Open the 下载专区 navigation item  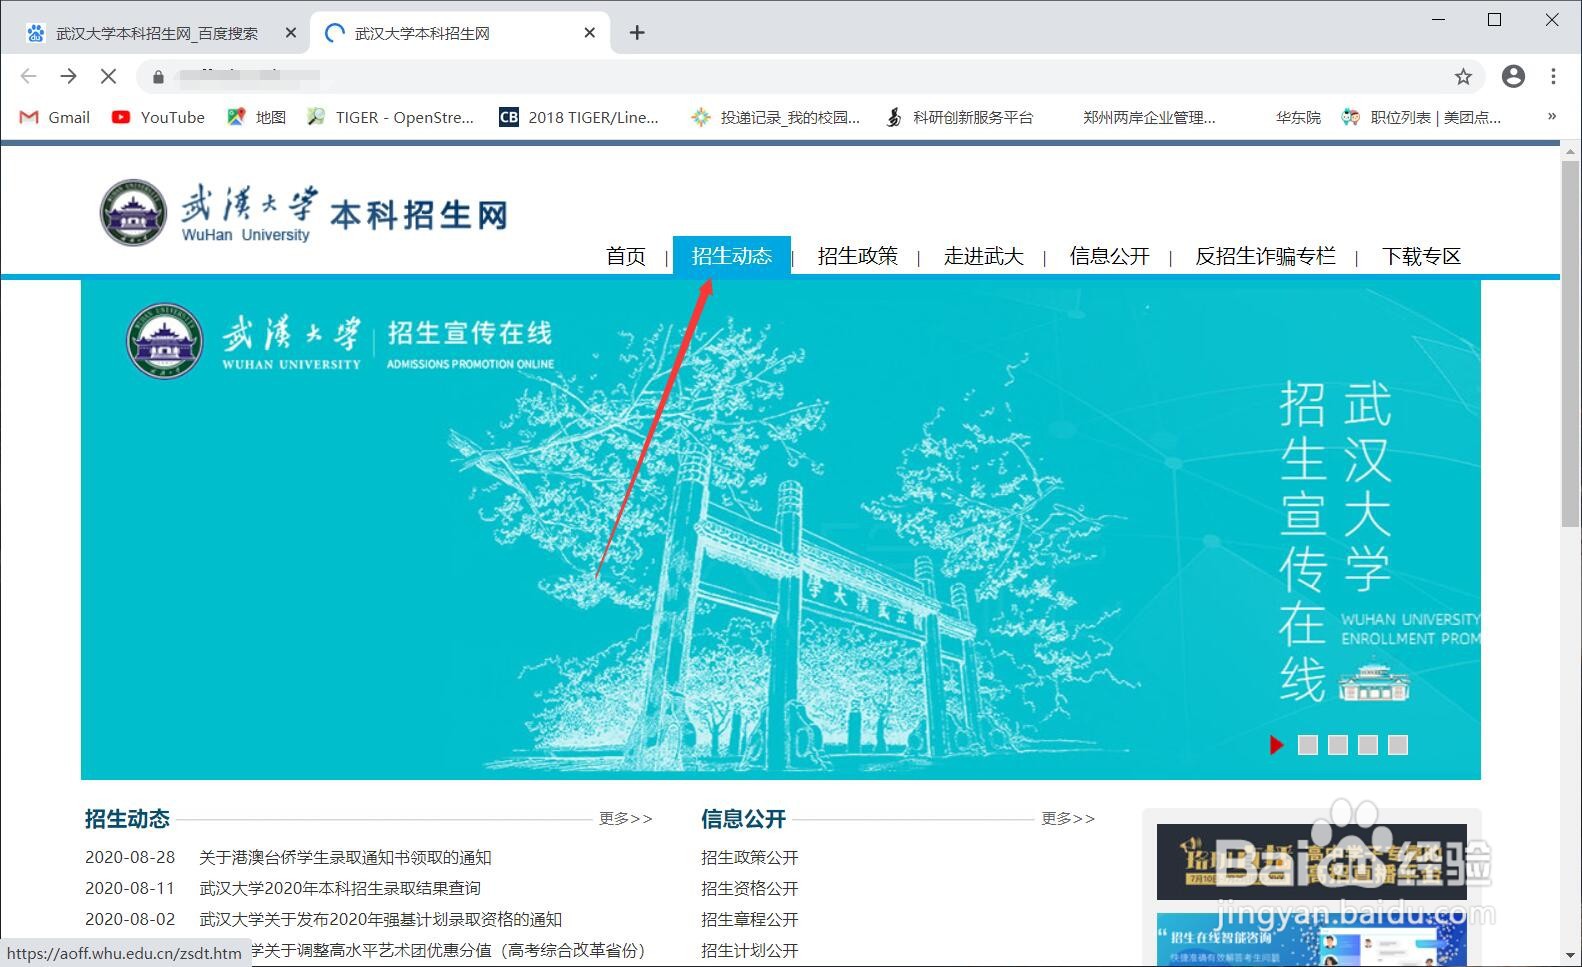(x=1422, y=256)
